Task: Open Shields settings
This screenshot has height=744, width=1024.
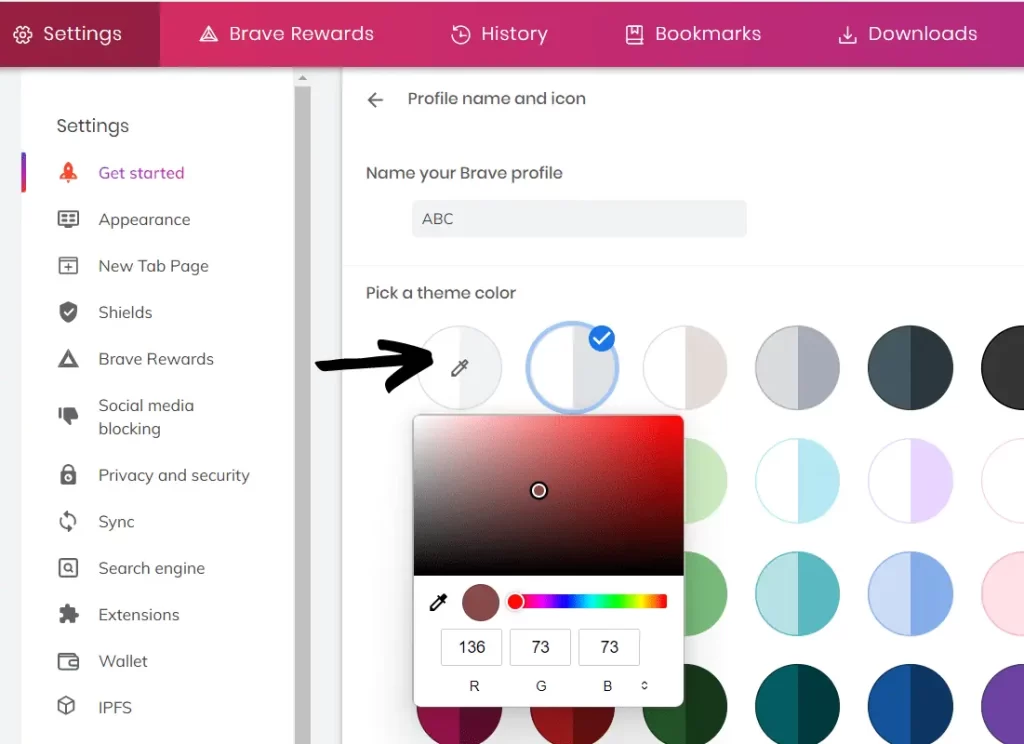Action: tap(125, 312)
